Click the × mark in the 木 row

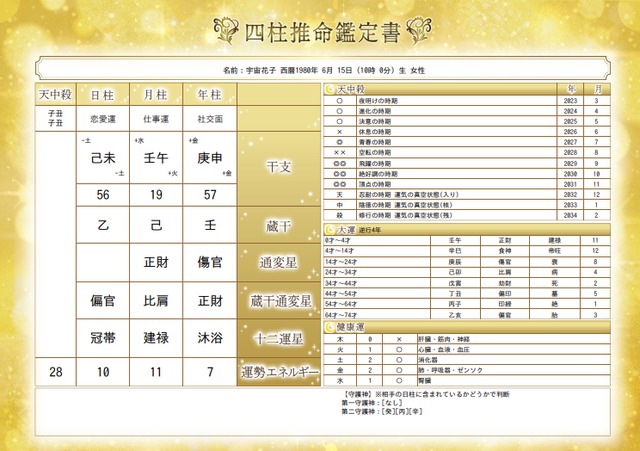tap(399, 339)
